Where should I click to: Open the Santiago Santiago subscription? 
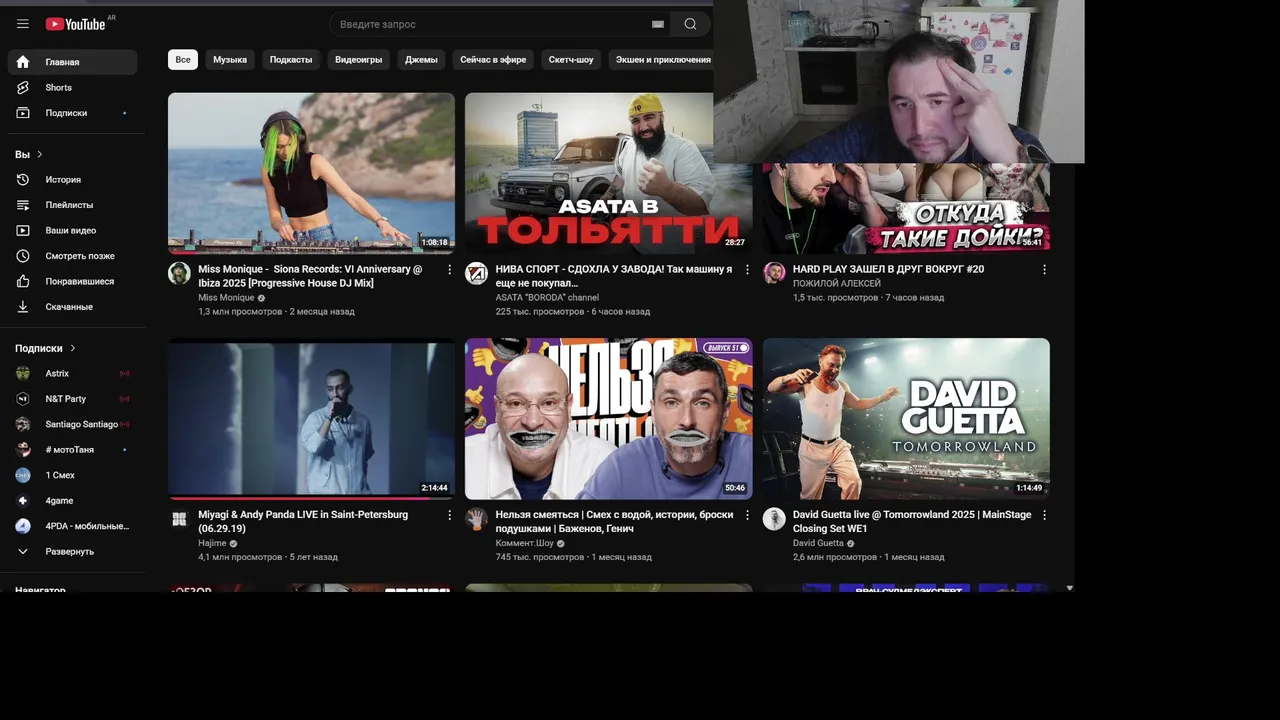[x=72, y=424]
